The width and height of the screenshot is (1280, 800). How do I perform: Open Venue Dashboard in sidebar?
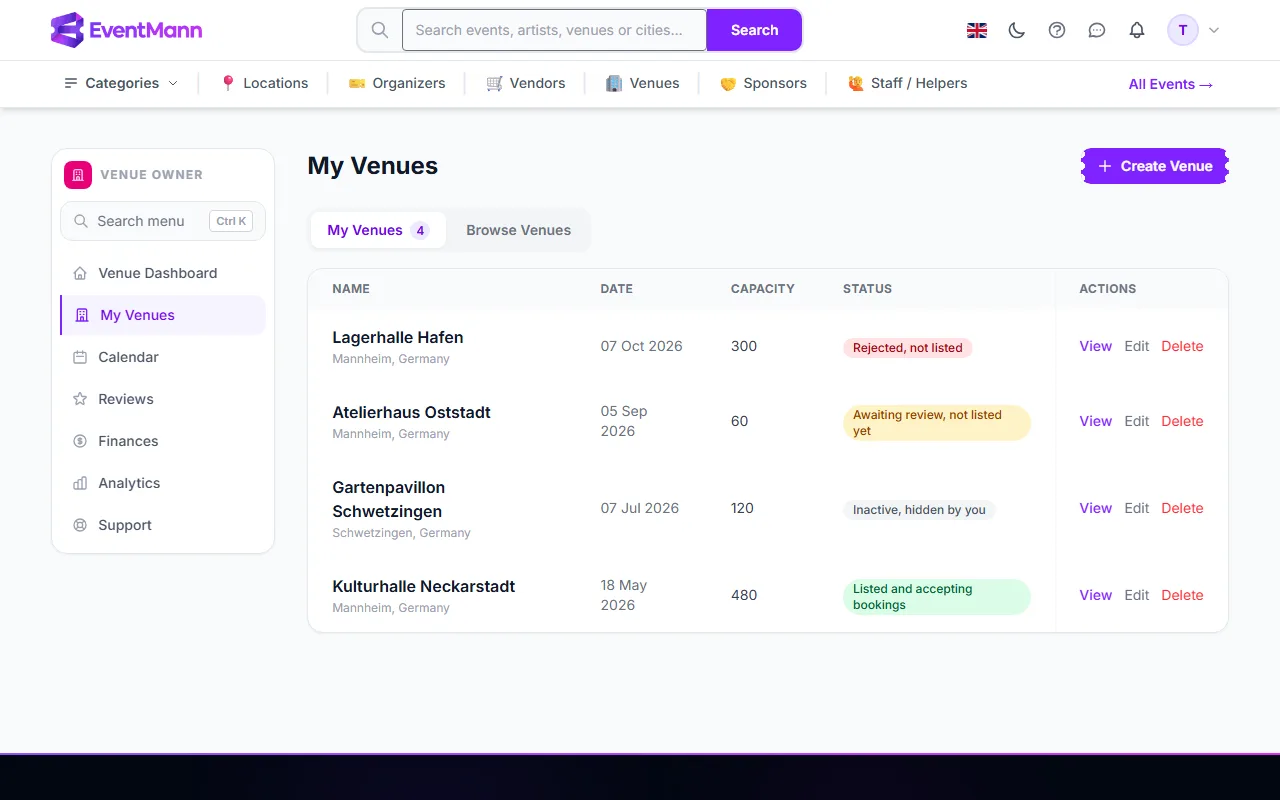pos(163,273)
